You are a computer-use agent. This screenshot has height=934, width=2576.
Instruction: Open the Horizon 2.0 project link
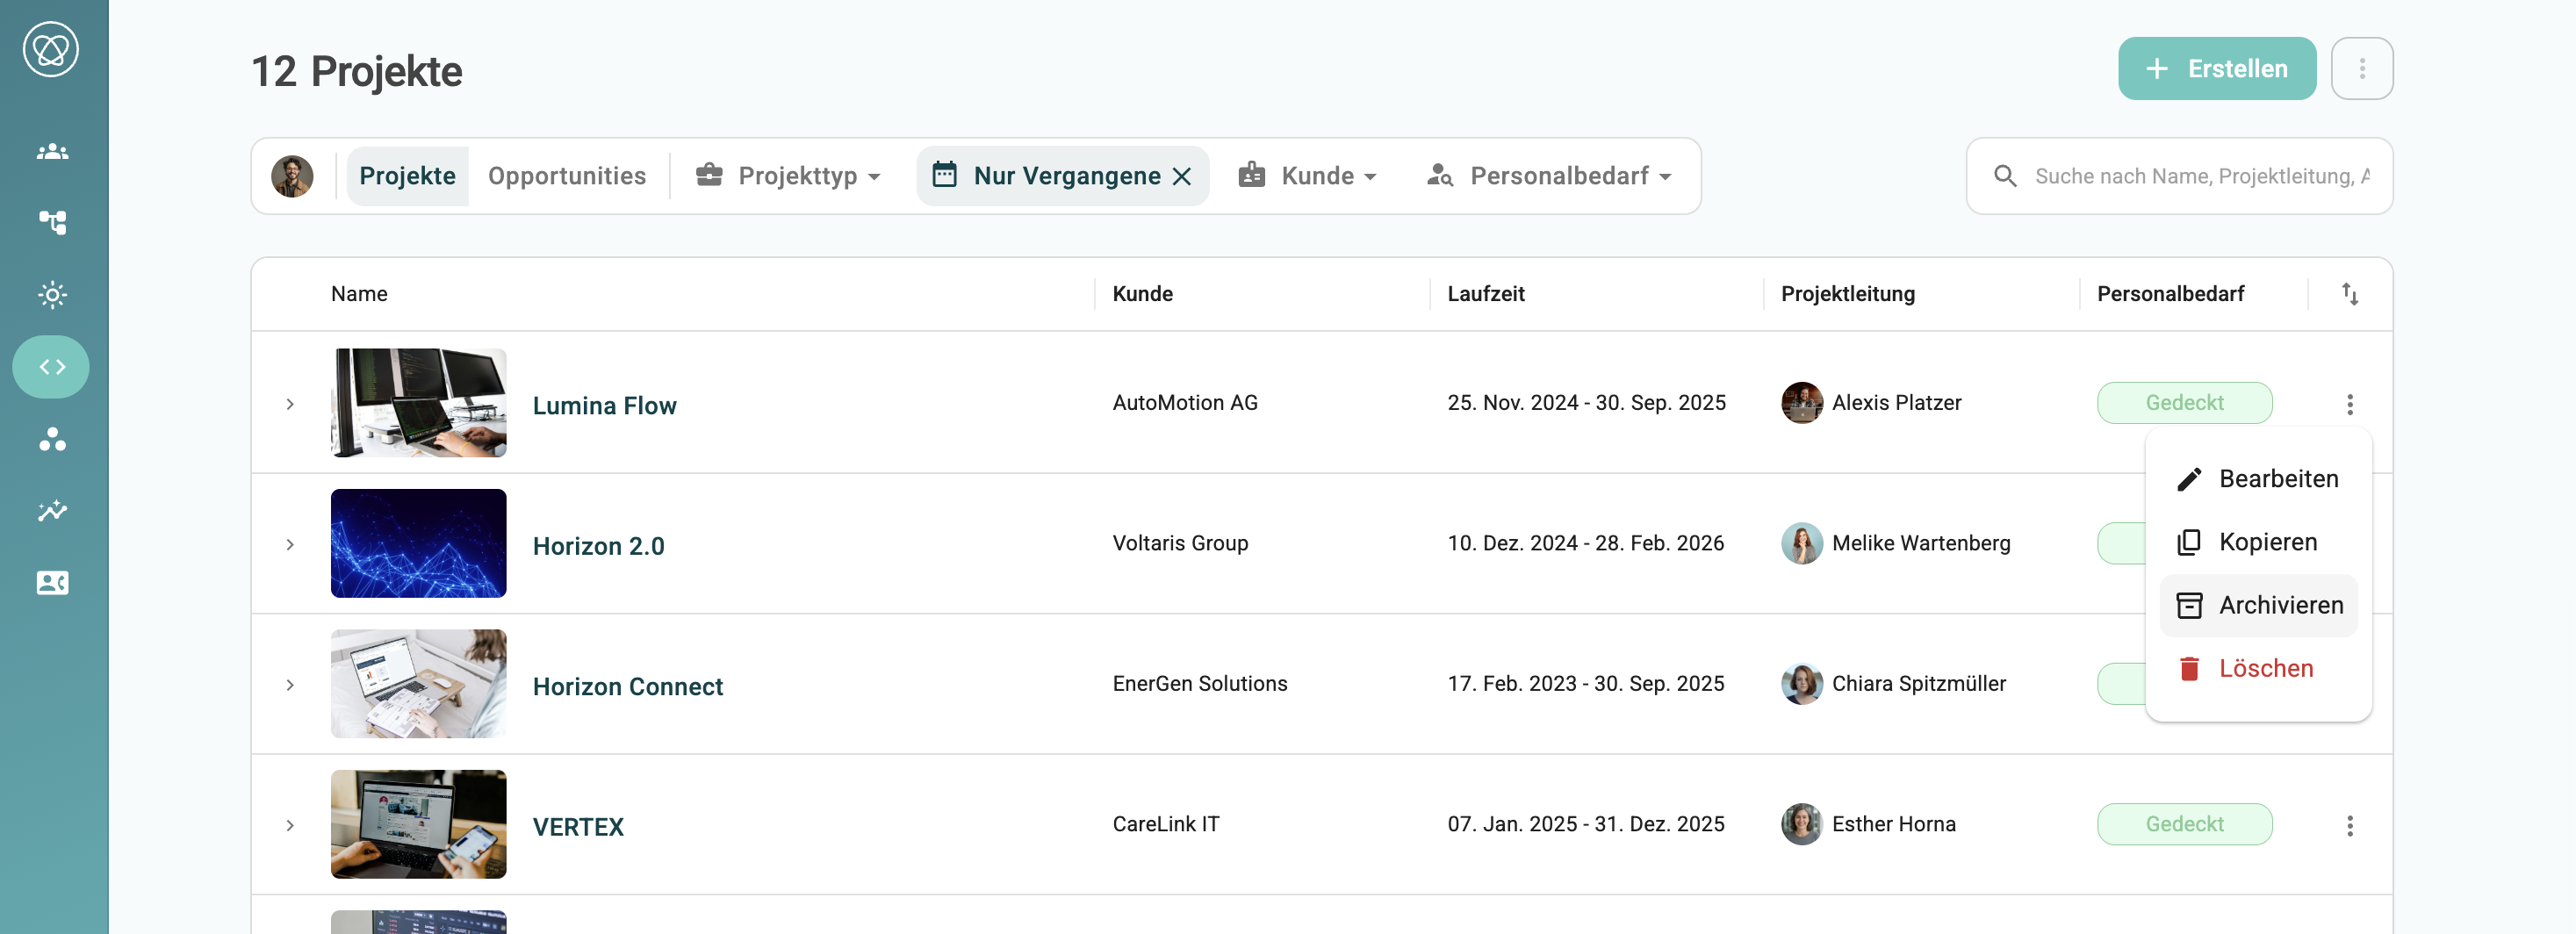598,546
